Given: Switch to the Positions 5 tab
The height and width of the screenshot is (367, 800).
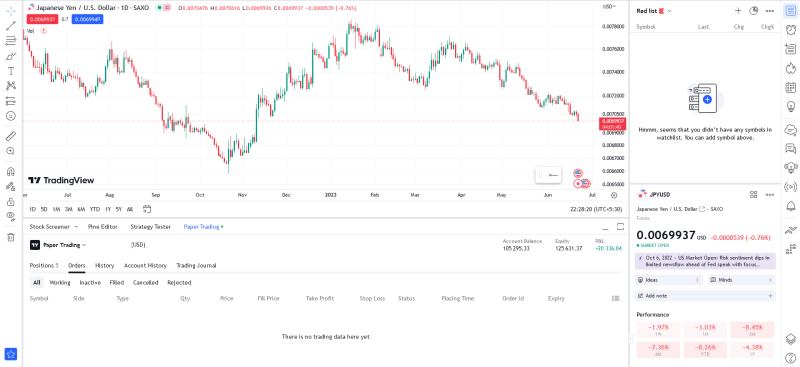Looking at the screenshot, I should click(44, 265).
